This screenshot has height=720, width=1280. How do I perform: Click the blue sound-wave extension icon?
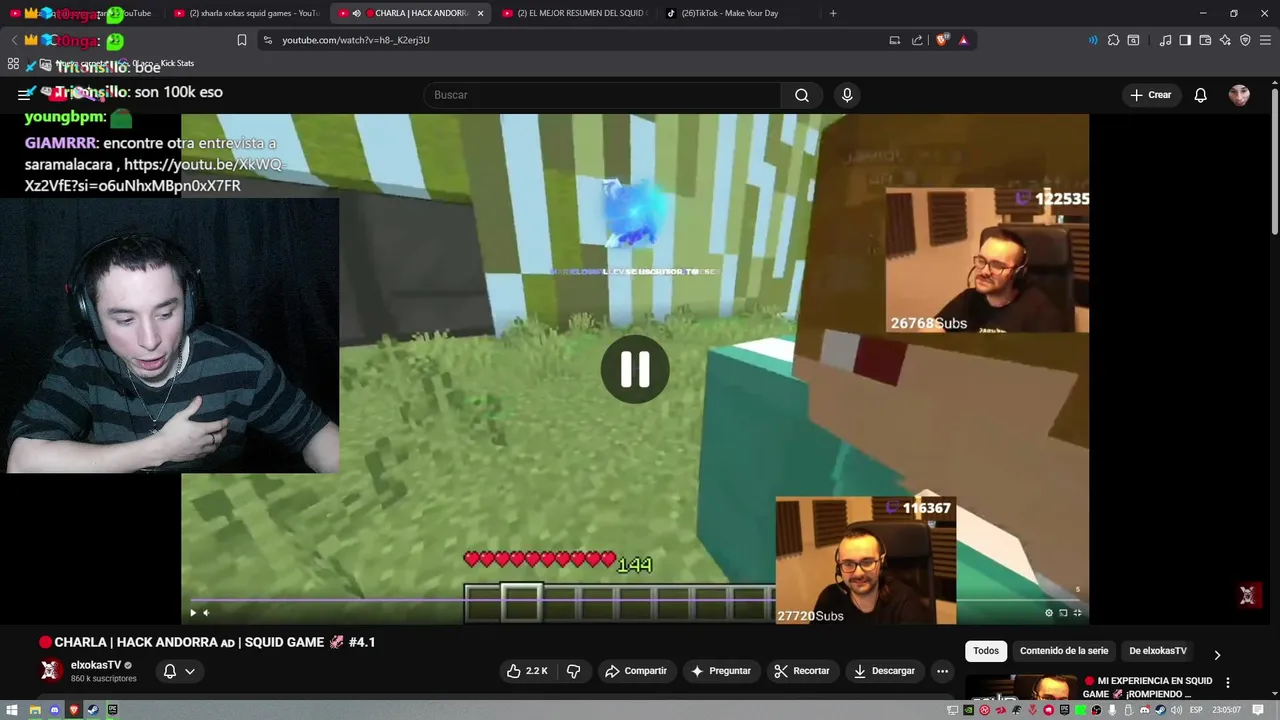click(1093, 40)
